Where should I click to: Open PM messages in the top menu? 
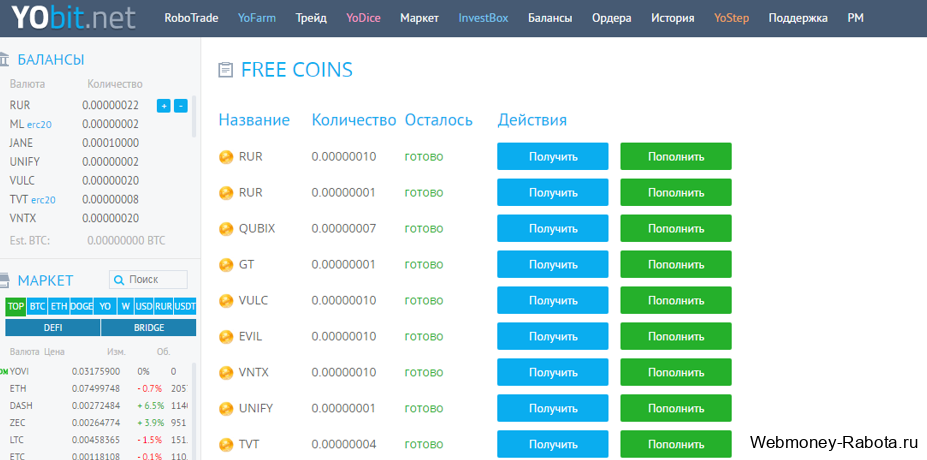pos(855,18)
